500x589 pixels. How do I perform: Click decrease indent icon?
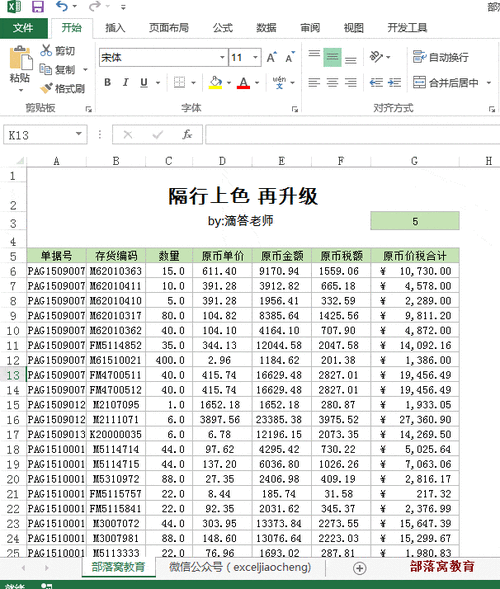coord(376,82)
